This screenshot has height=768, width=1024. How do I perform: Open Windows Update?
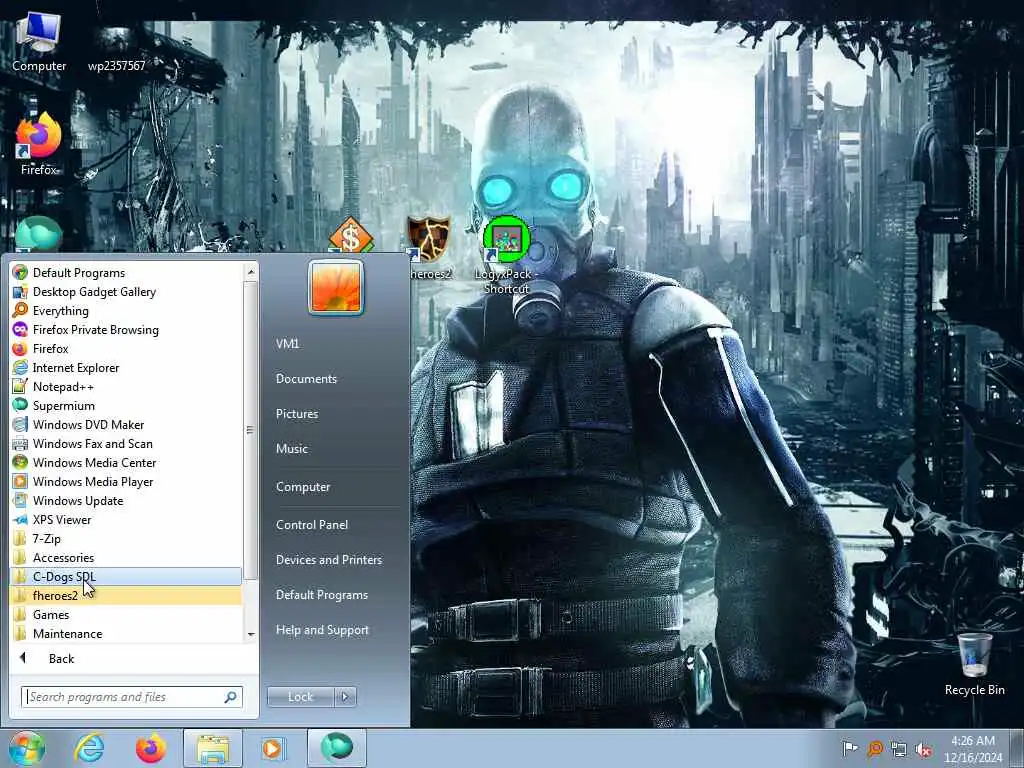pos(126,500)
